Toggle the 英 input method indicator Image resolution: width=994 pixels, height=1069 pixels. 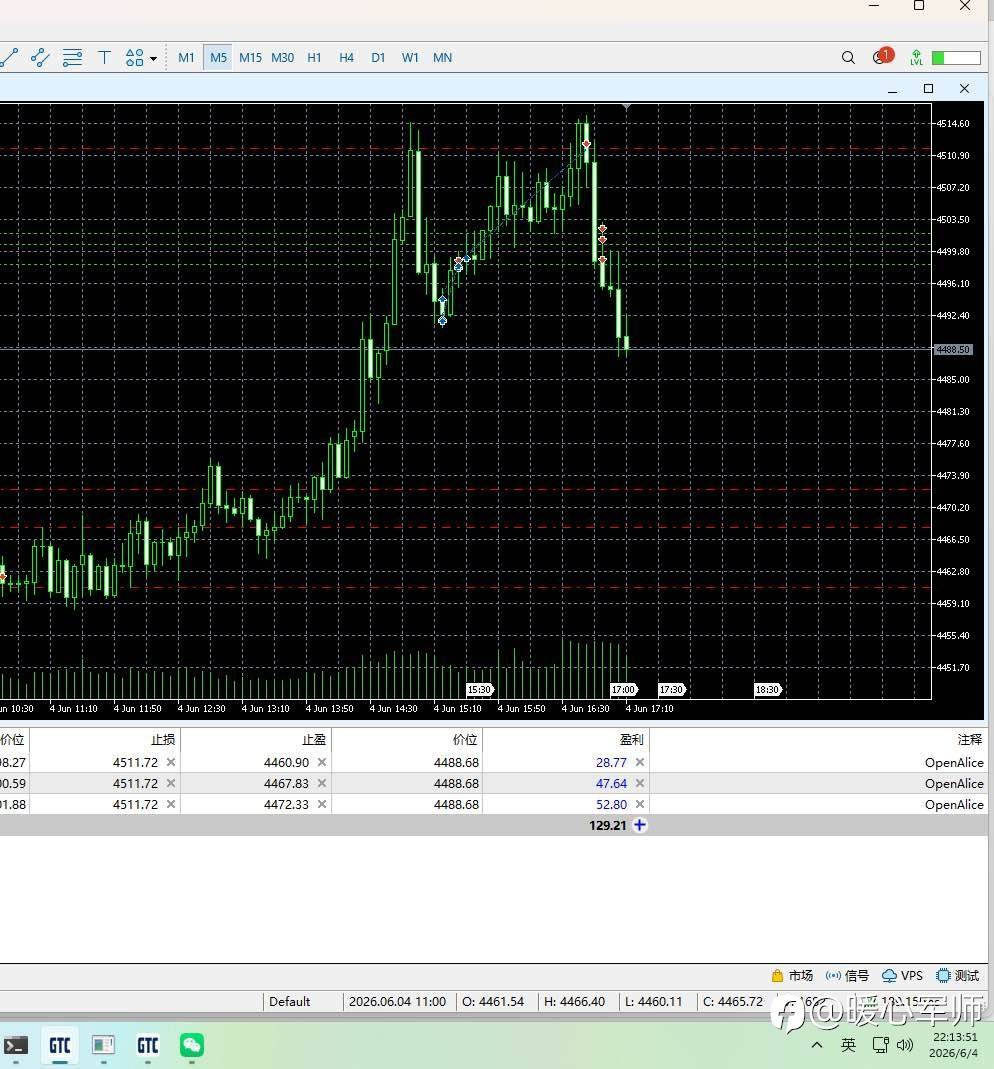[x=848, y=1044]
